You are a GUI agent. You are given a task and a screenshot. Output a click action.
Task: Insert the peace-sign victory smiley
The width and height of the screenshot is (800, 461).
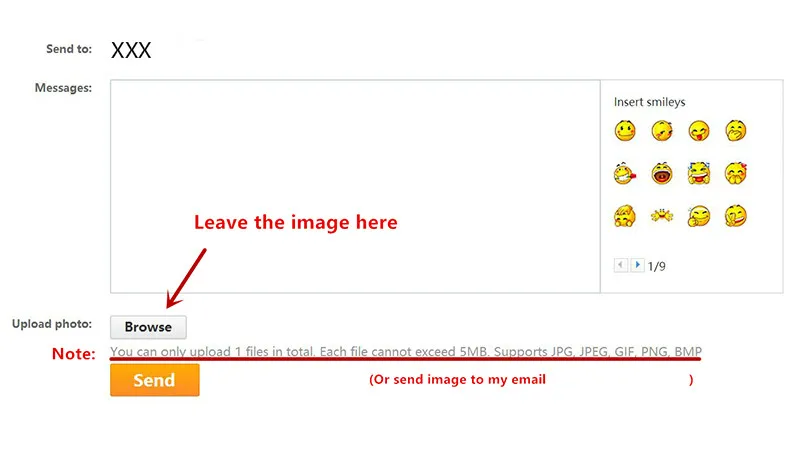pos(735,216)
